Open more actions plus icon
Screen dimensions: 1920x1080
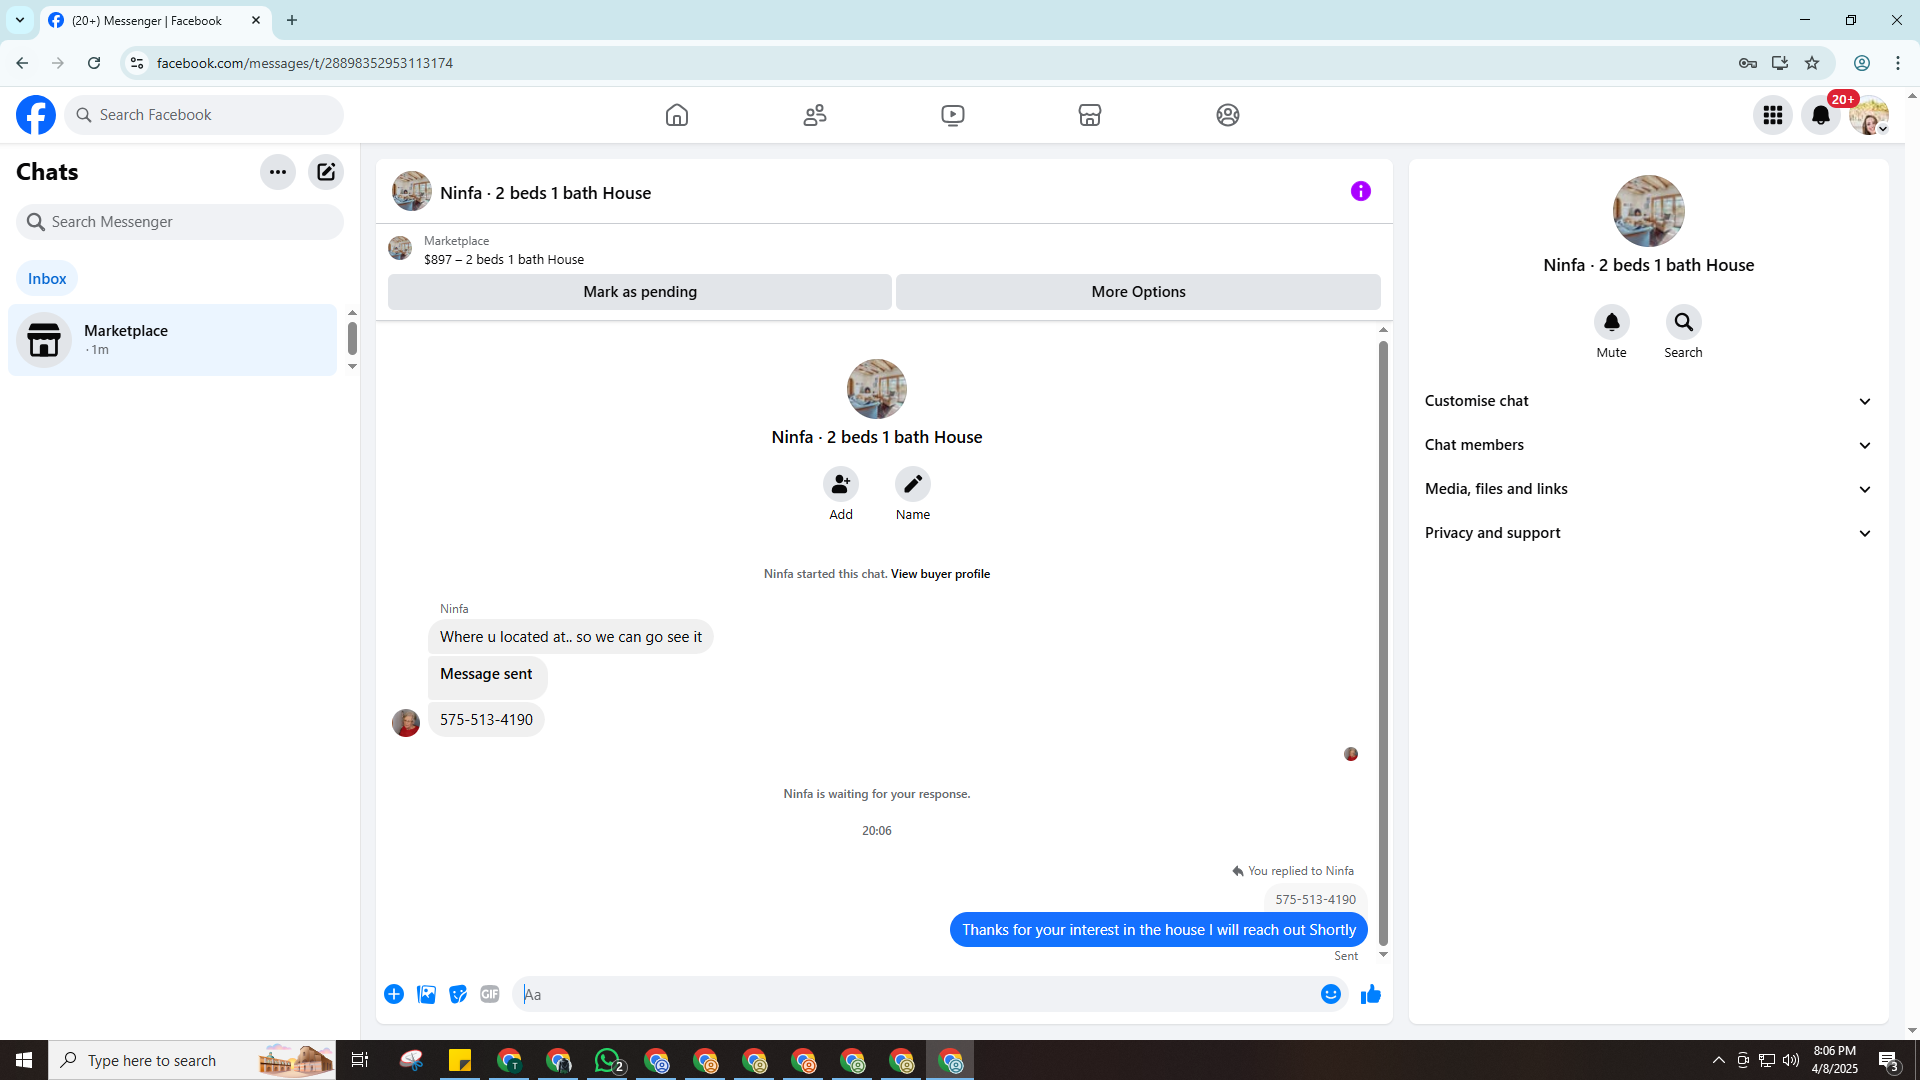[394, 994]
